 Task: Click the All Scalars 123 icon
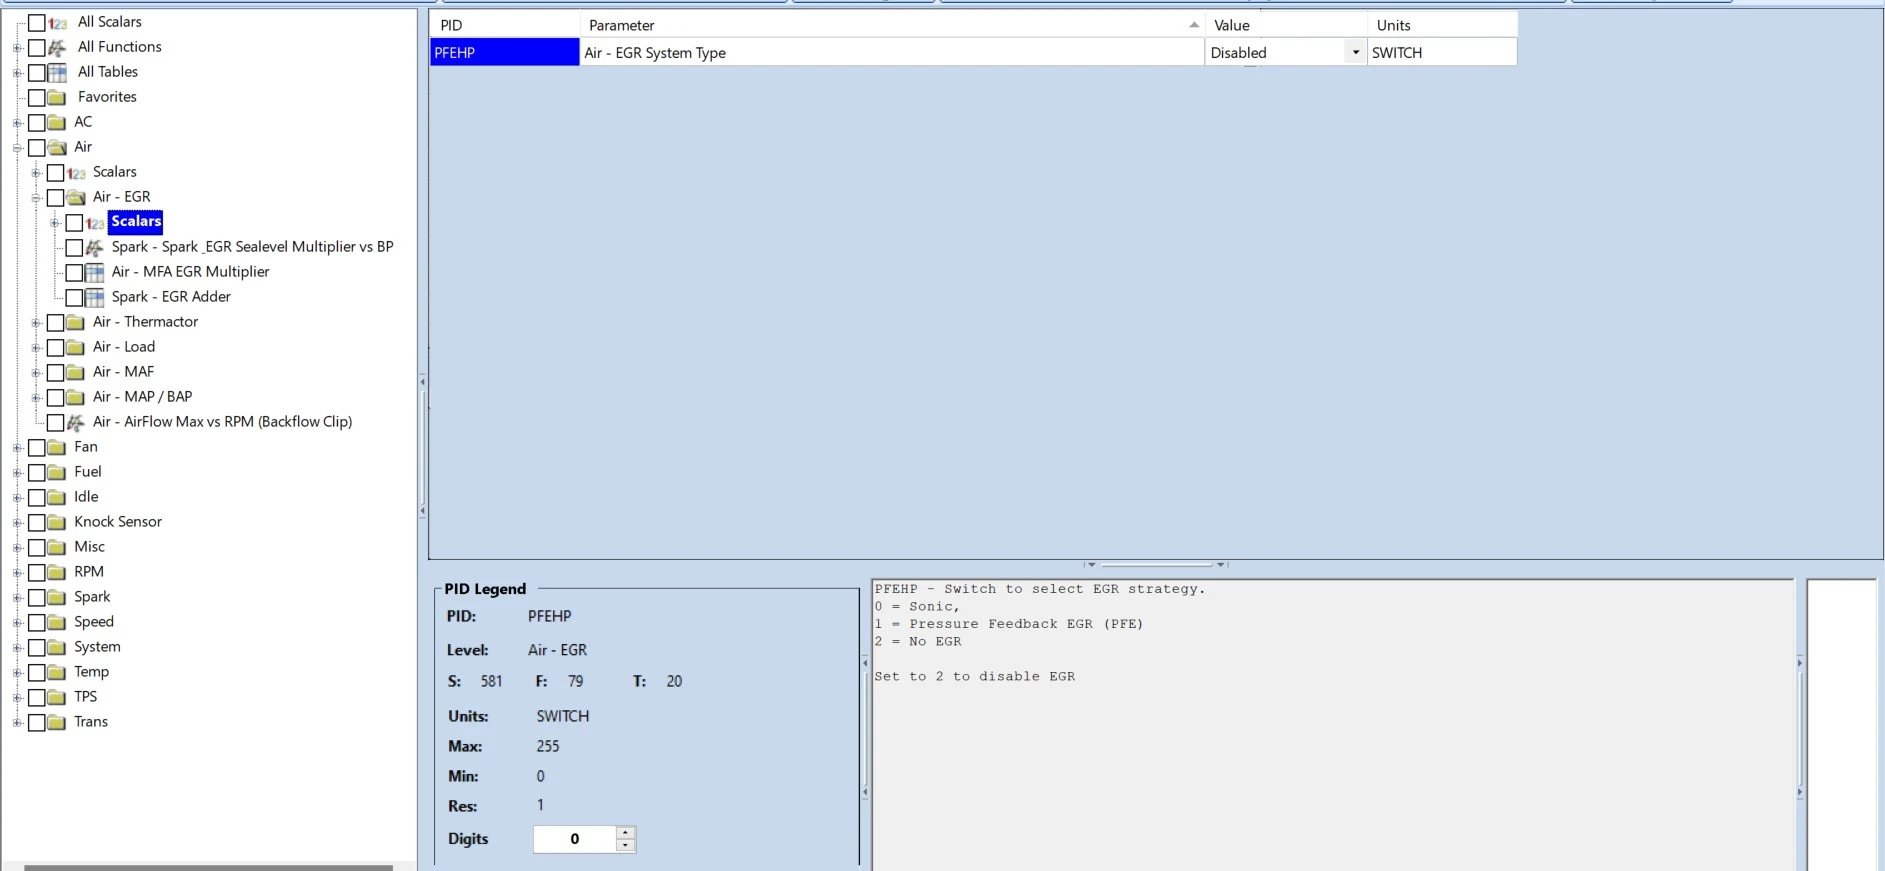tap(58, 23)
